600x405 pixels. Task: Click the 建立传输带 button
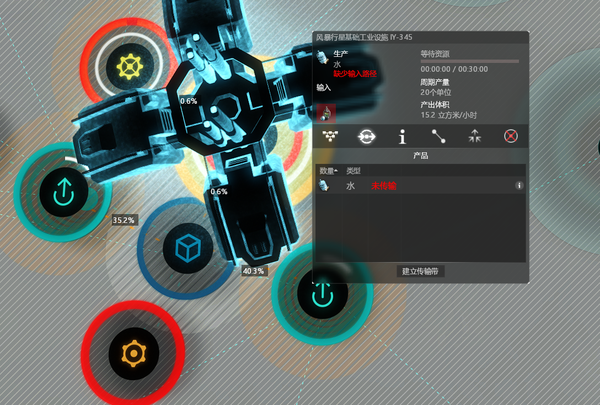pyautogui.click(x=421, y=271)
